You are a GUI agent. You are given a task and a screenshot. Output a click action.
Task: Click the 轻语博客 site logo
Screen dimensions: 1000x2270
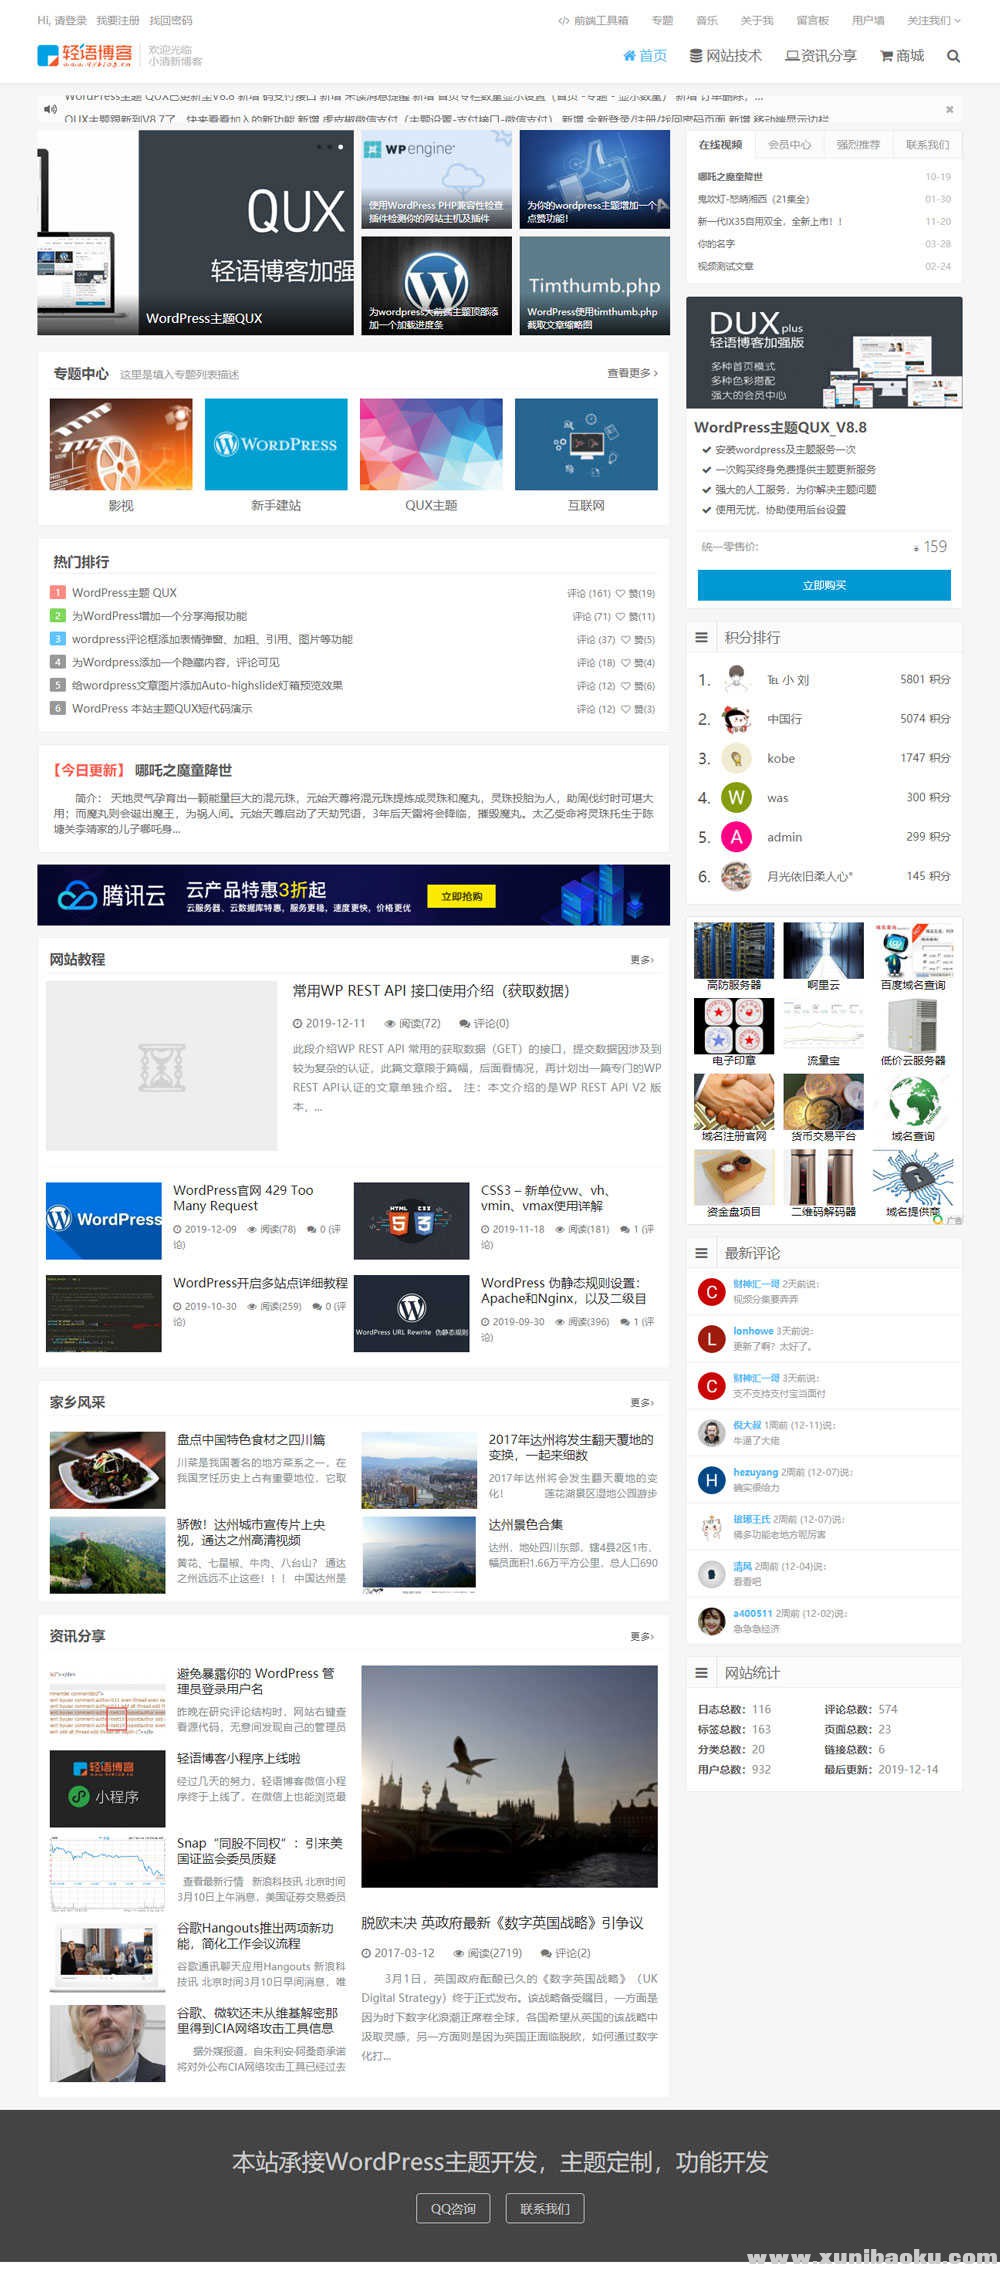tap(85, 55)
